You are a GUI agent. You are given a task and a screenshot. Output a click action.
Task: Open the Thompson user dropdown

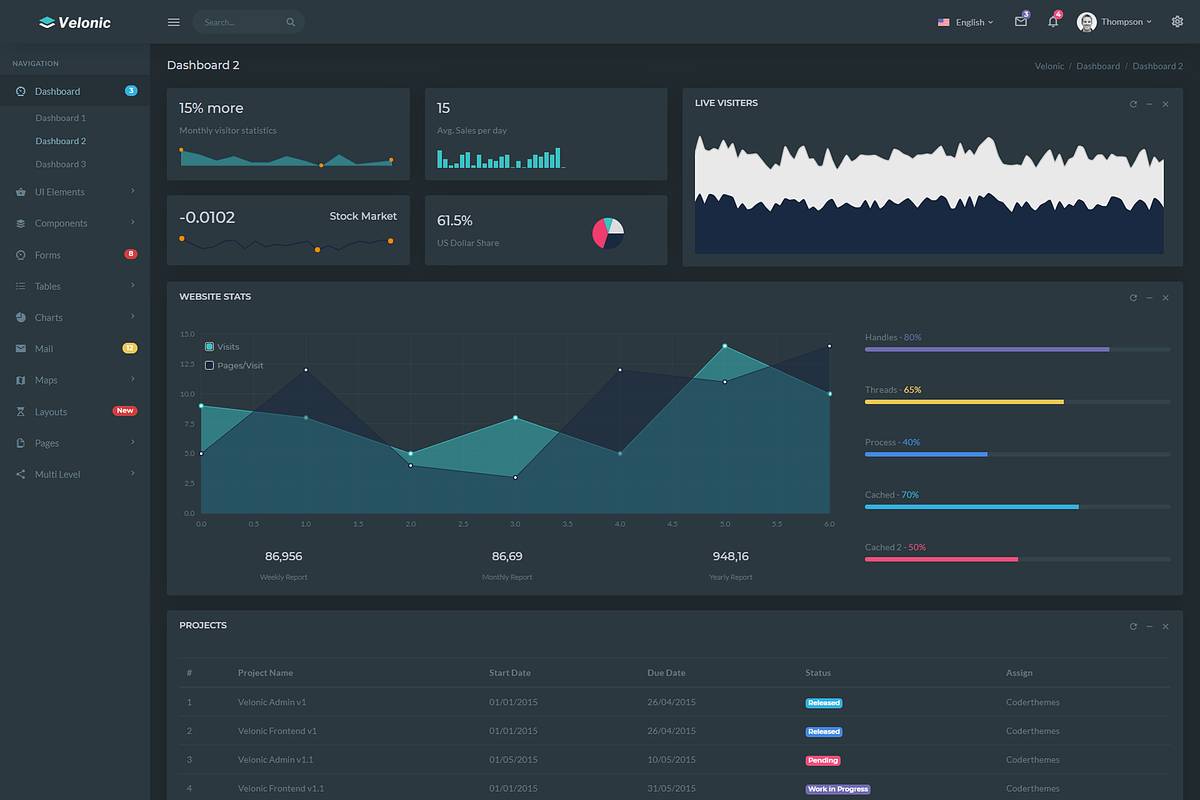[x=1127, y=22]
